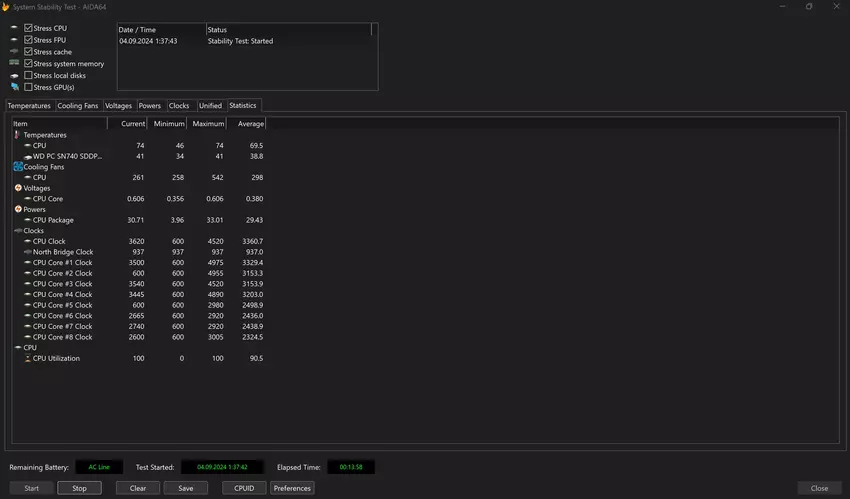
Task: Click the AIDA64 flame icon in title bar
Action: (x=6, y=6)
